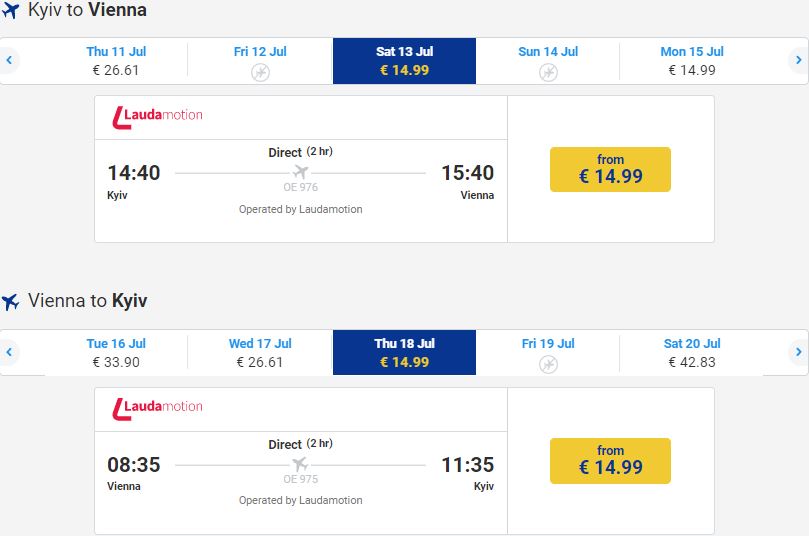Show later outbound dates with right chevron
This screenshot has height=536, width=809.
[798, 60]
